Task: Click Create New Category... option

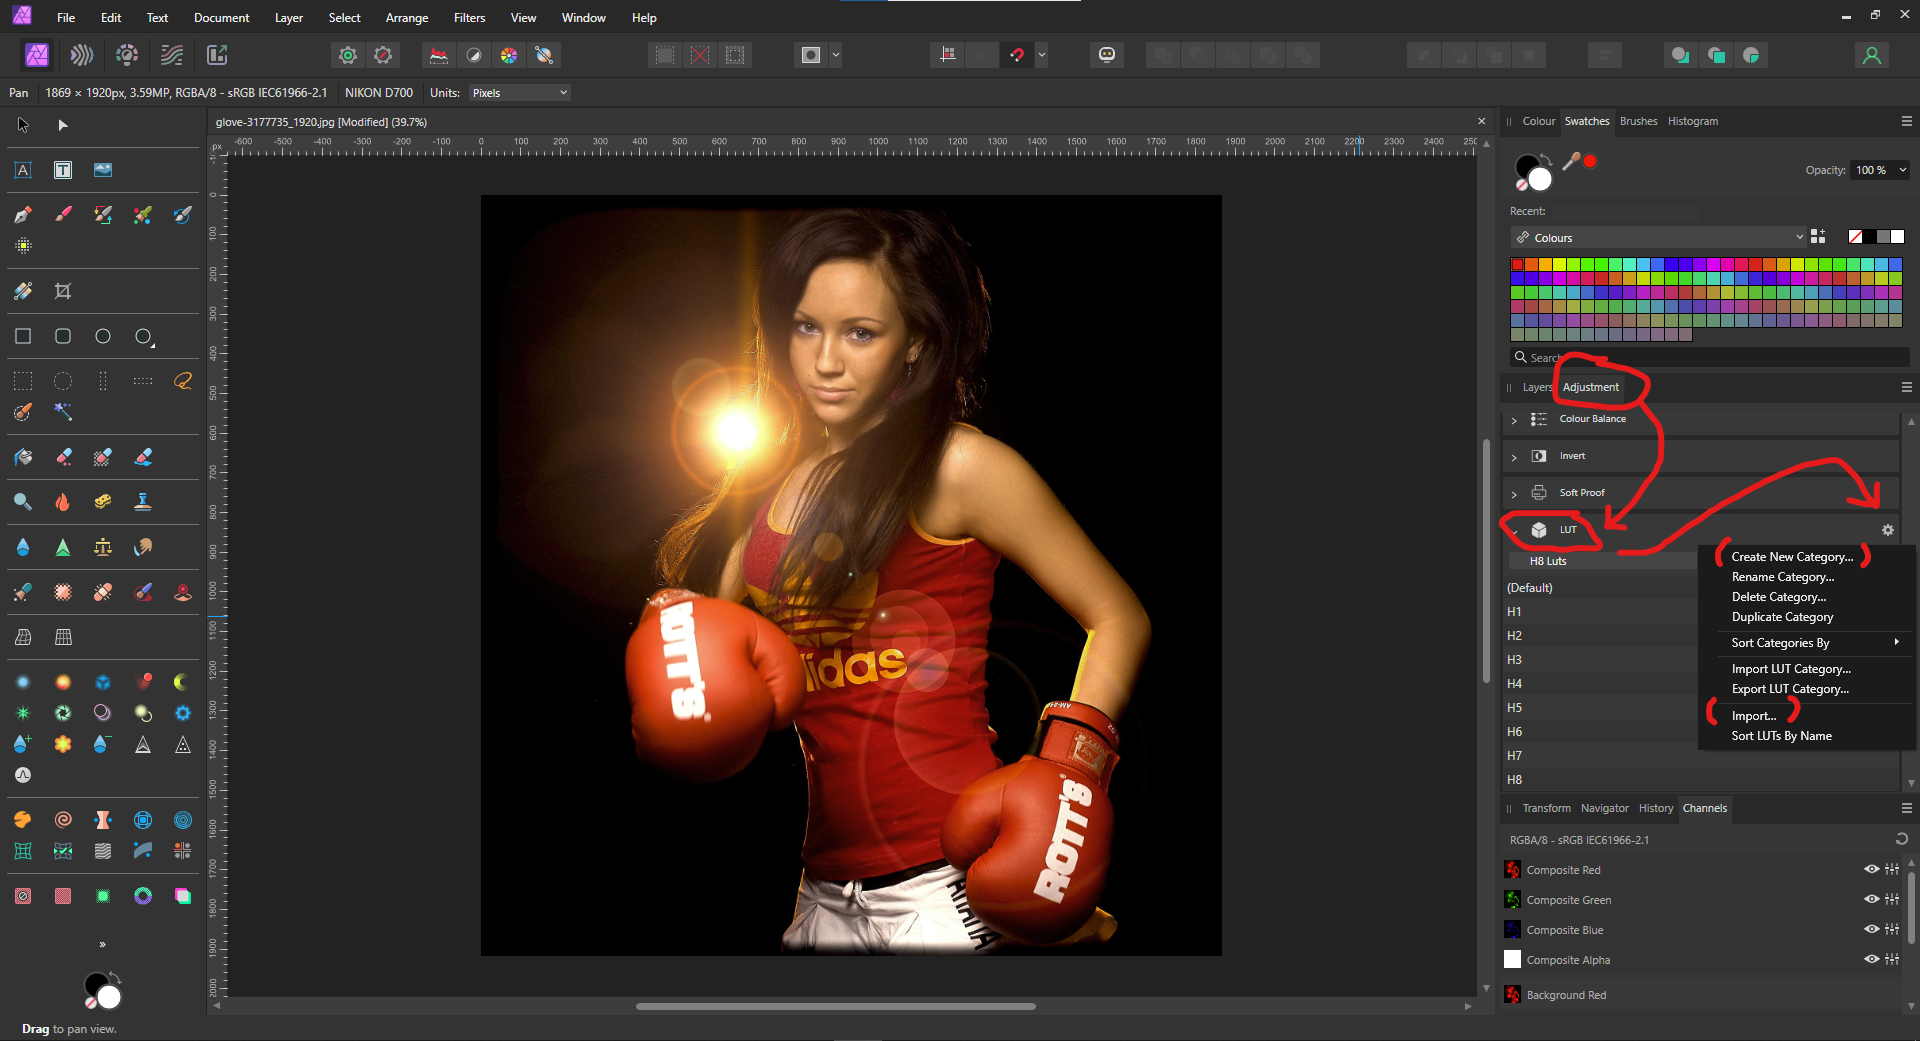Action: (x=1792, y=557)
